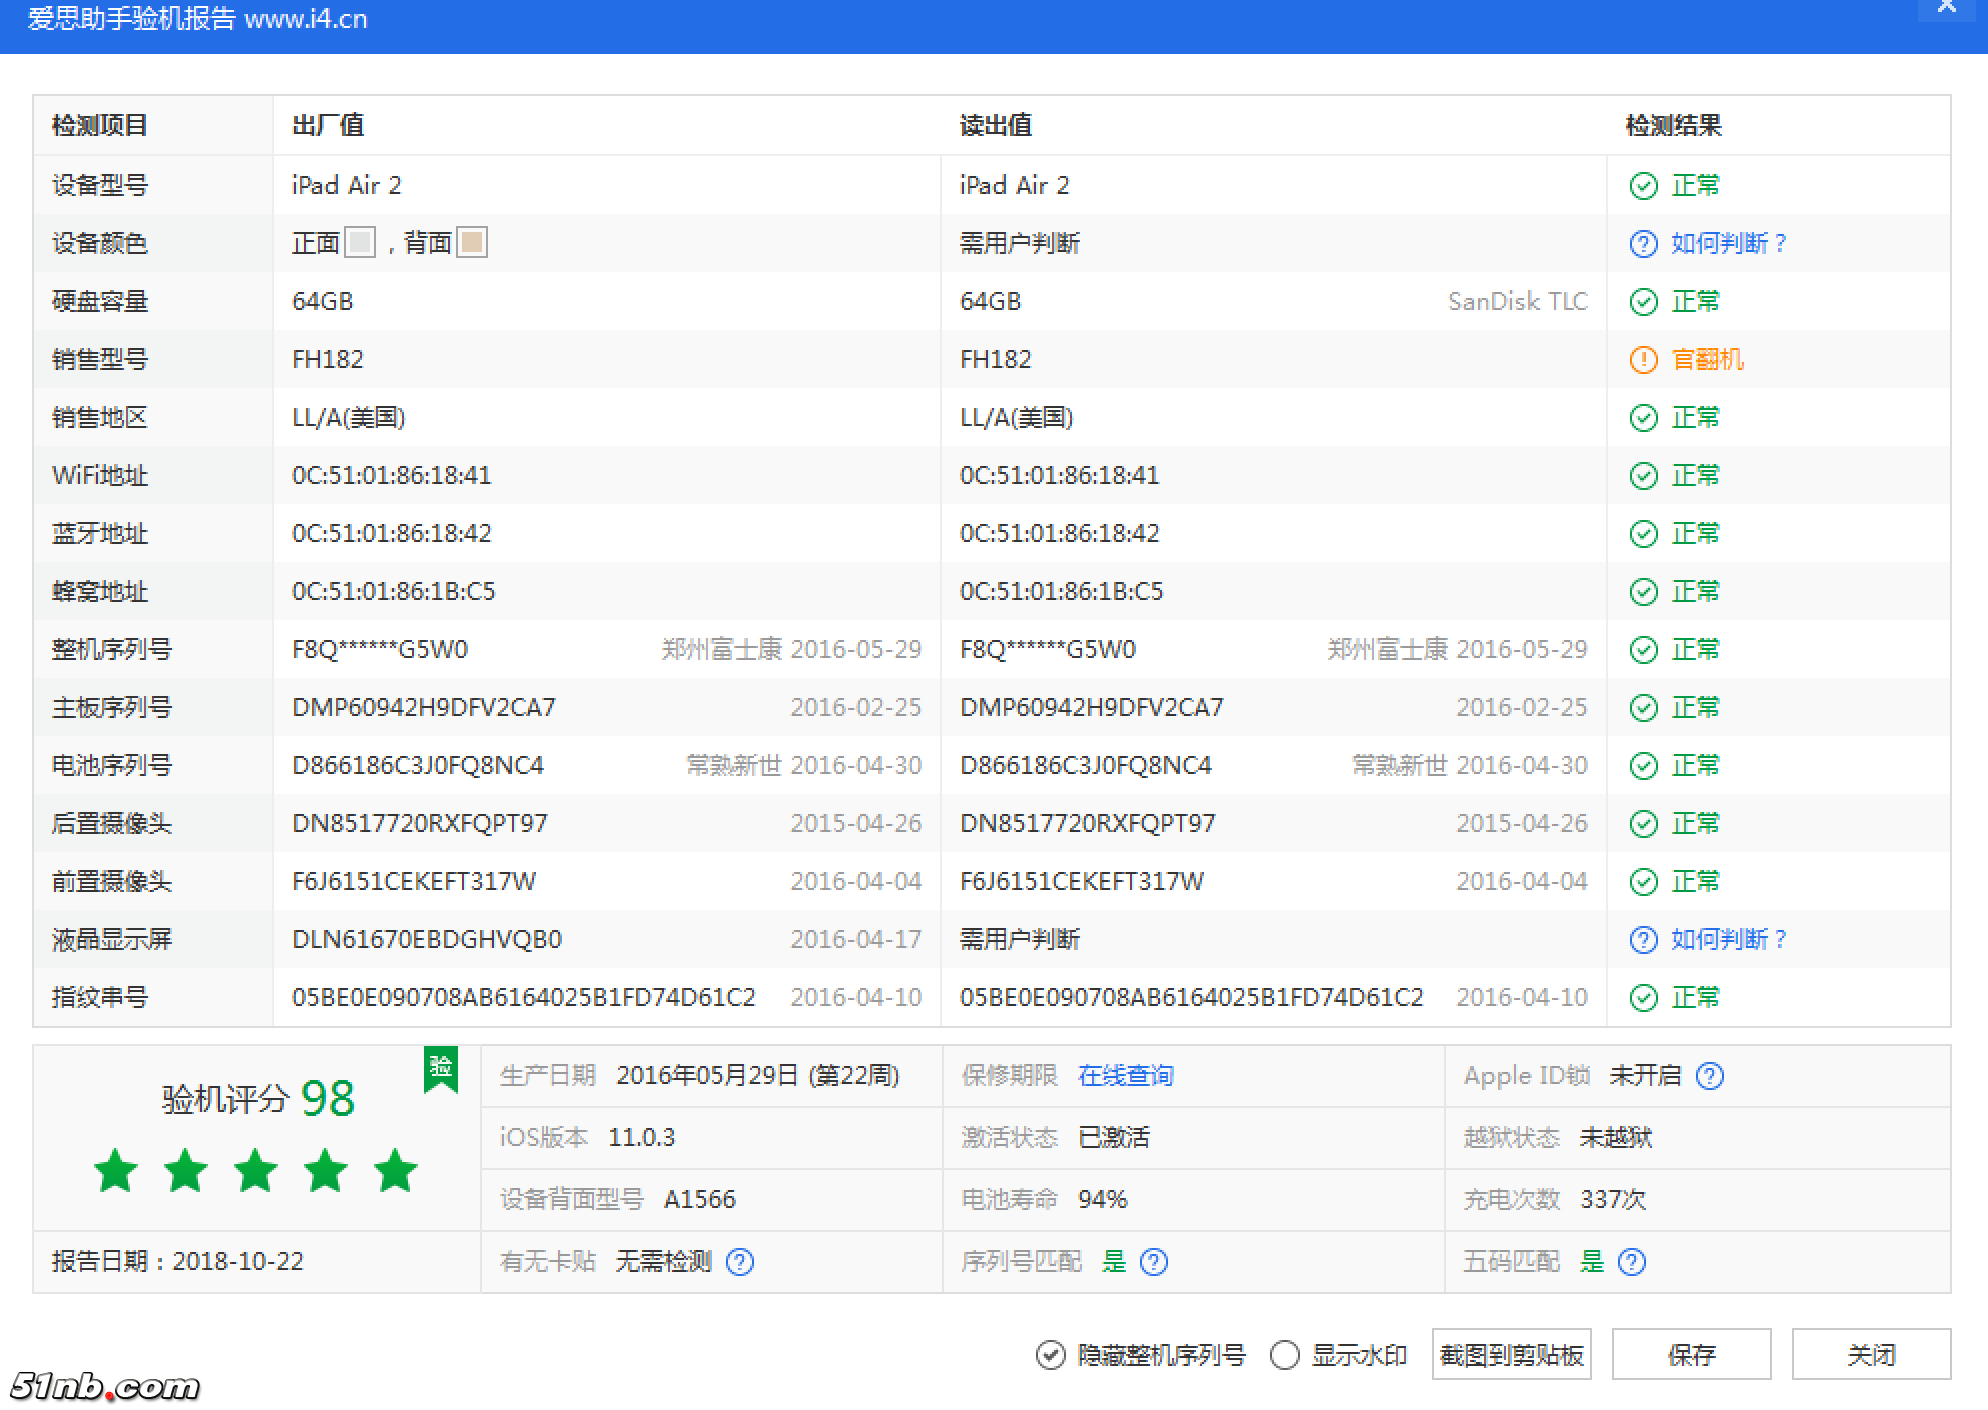
Task: Enable the 隐藏整机序列号 checkbox
Action: [x=1048, y=1355]
